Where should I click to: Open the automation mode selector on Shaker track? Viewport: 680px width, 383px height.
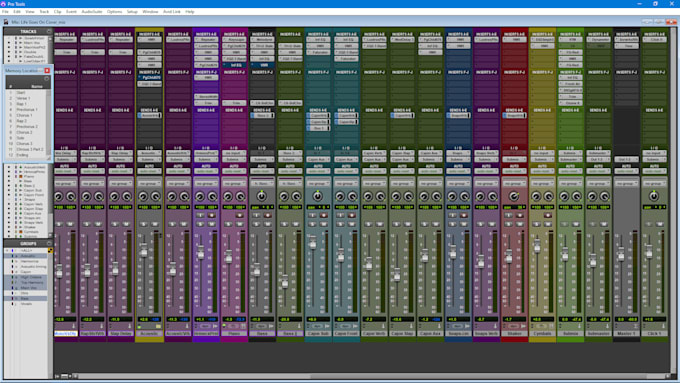point(514,171)
